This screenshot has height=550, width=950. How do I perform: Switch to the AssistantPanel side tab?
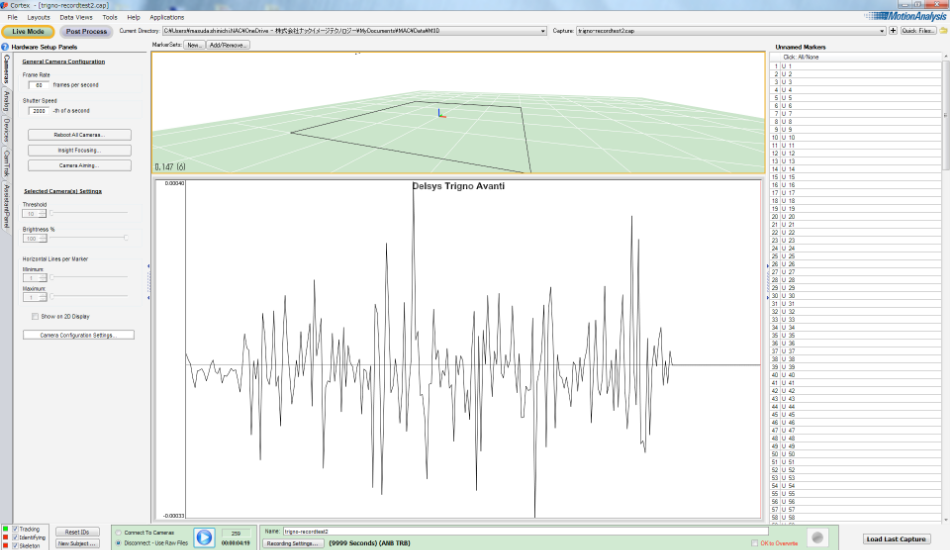click(x=7, y=207)
